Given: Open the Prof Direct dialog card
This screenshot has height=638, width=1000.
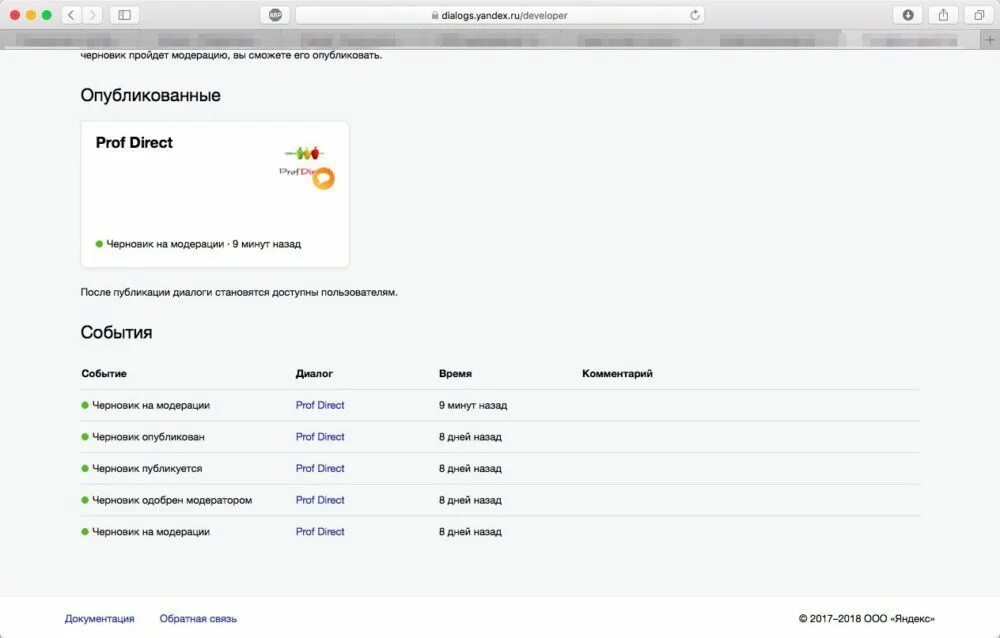Looking at the screenshot, I should [x=215, y=194].
